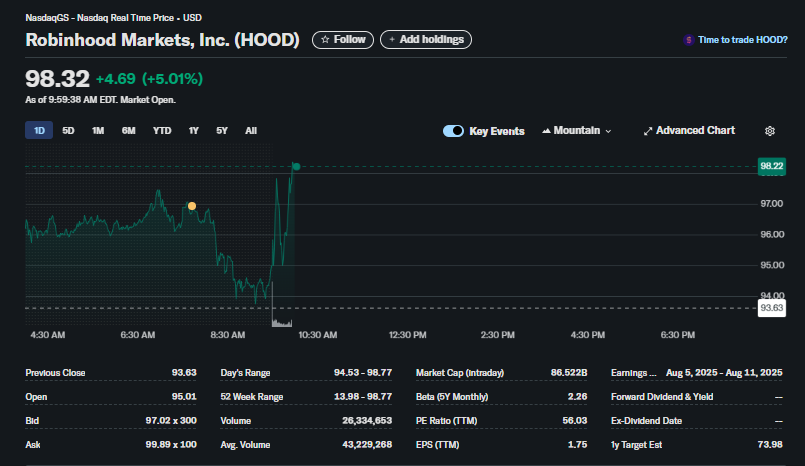Switch chart to 6M range
Image resolution: width=805 pixels, height=466 pixels.
(128, 131)
